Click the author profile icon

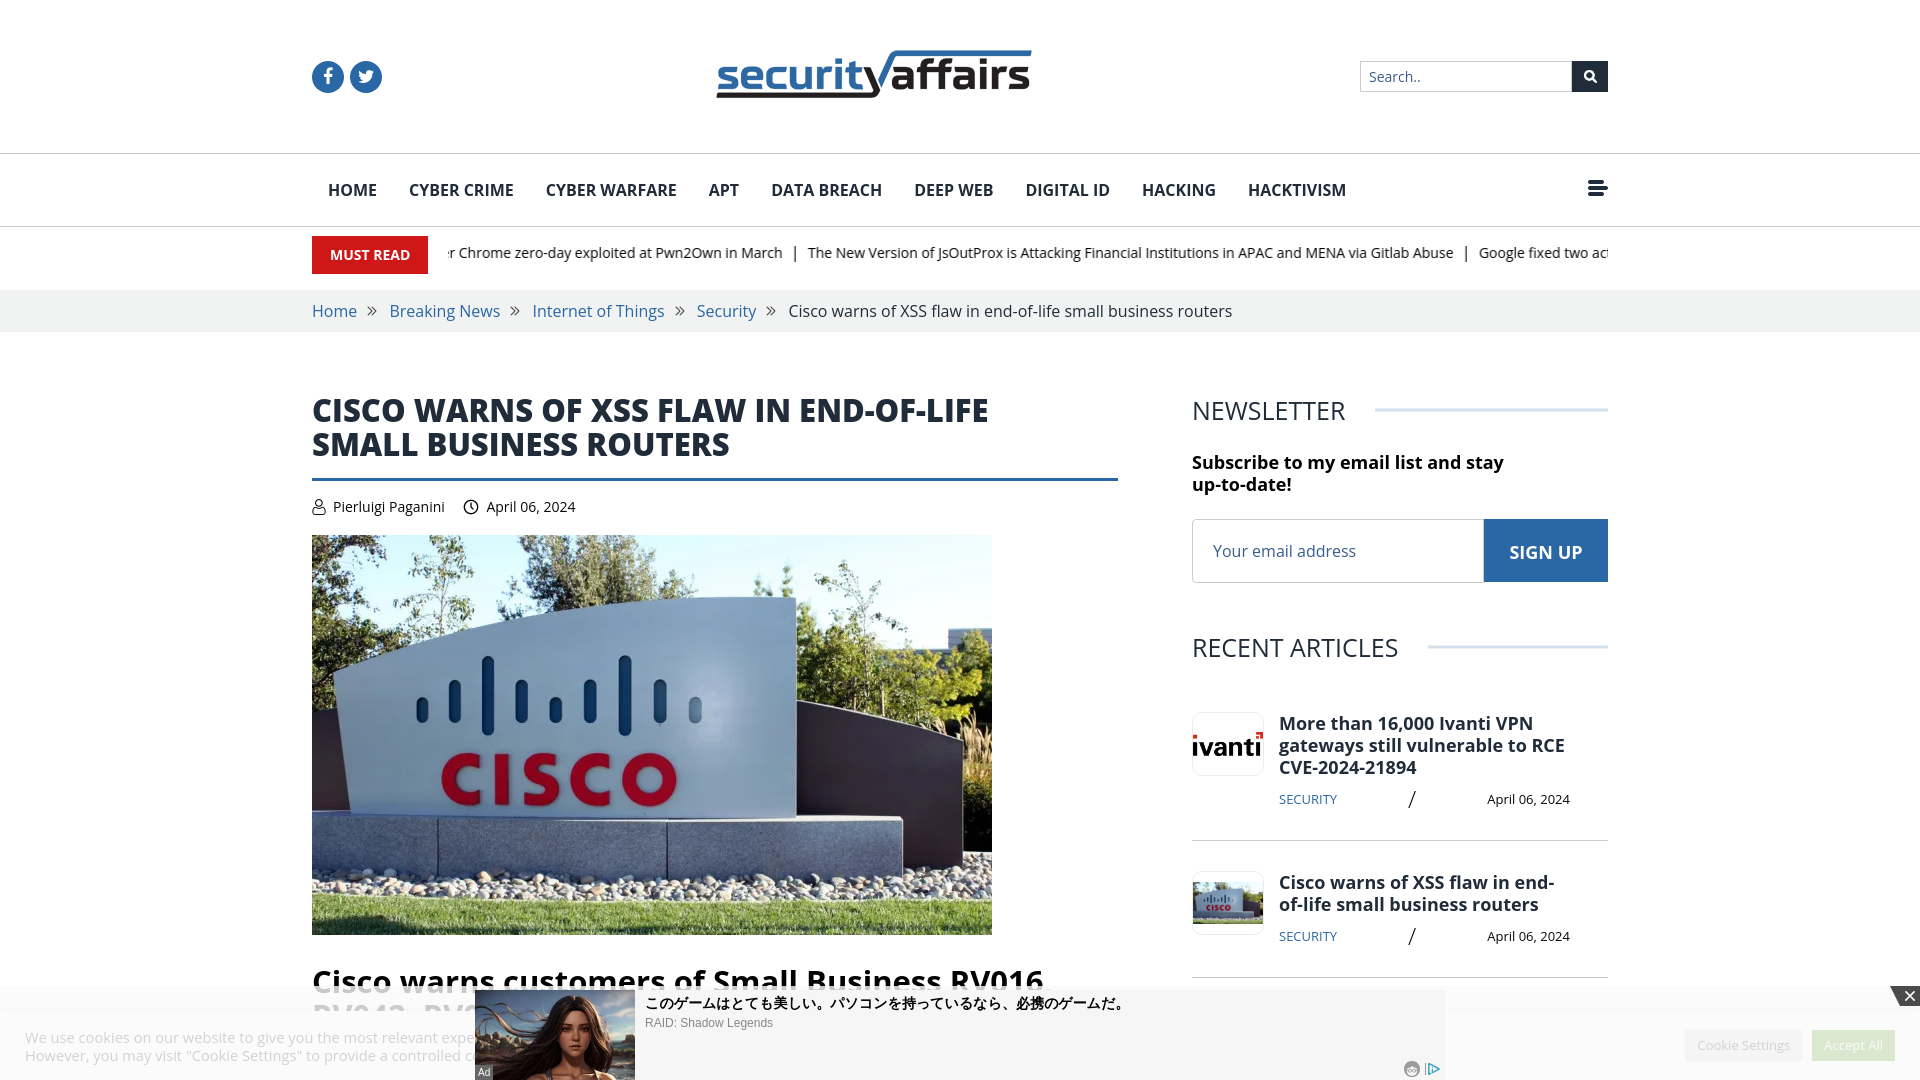(x=318, y=506)
